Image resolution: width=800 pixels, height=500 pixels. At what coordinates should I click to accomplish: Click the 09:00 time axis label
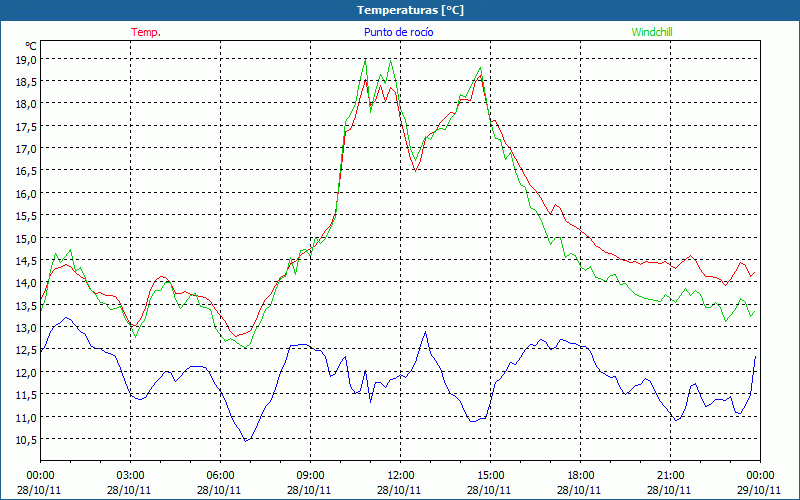310,476
